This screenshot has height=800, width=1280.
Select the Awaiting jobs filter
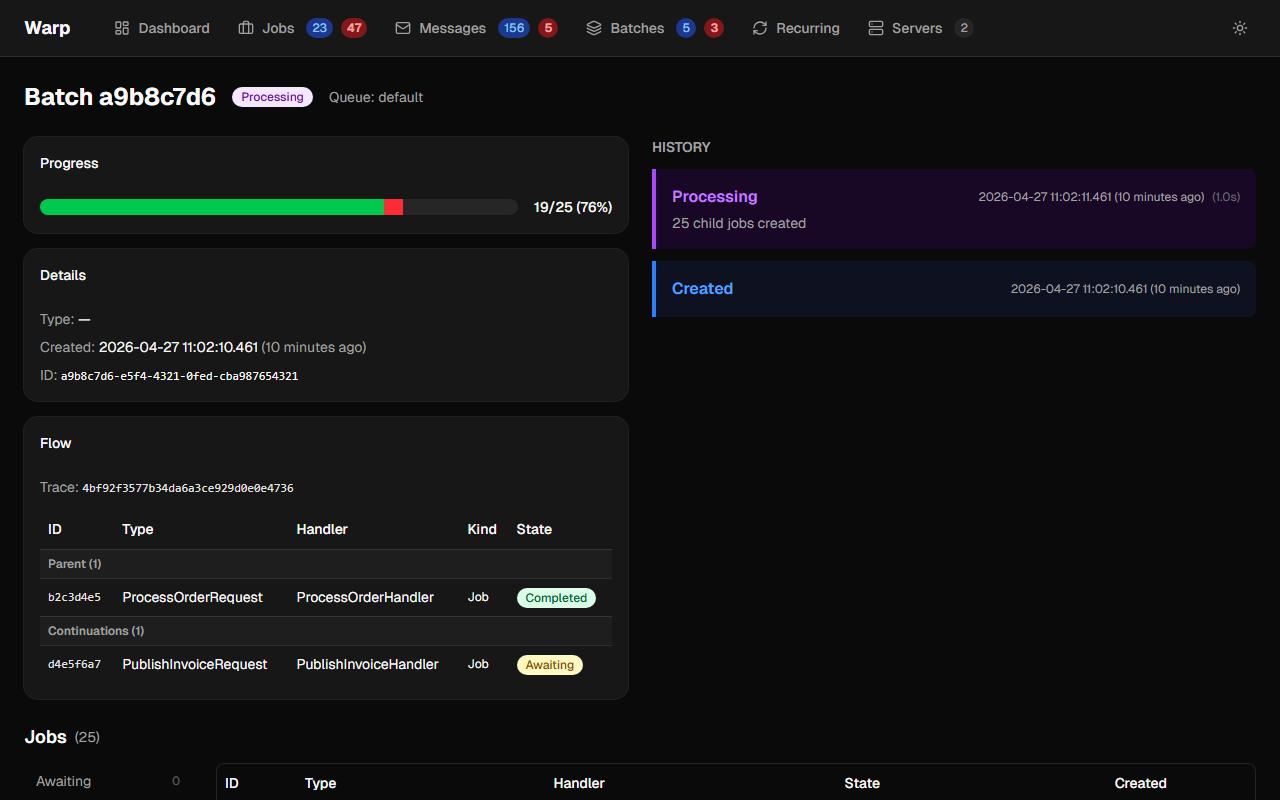click(x=64, y=781)
